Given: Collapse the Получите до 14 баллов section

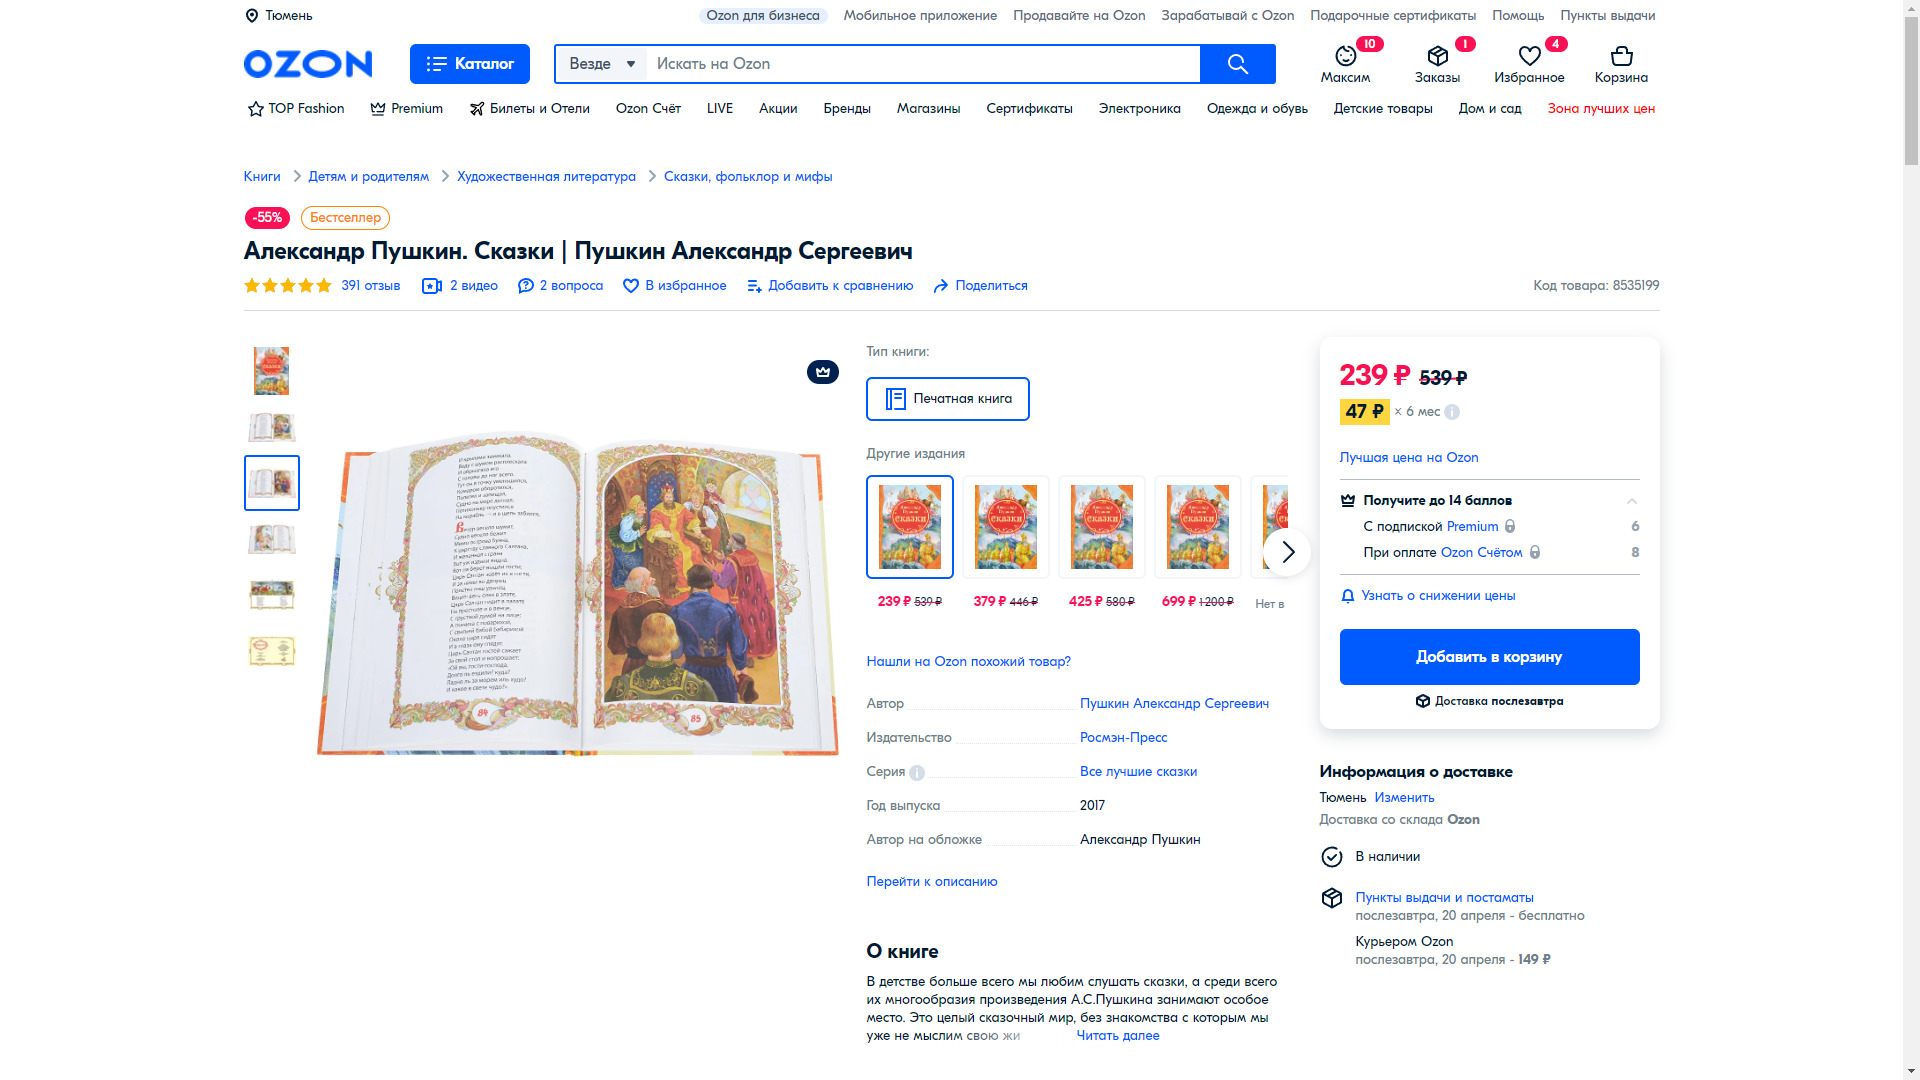Looking at the screenshot, I should [1631, 501].
